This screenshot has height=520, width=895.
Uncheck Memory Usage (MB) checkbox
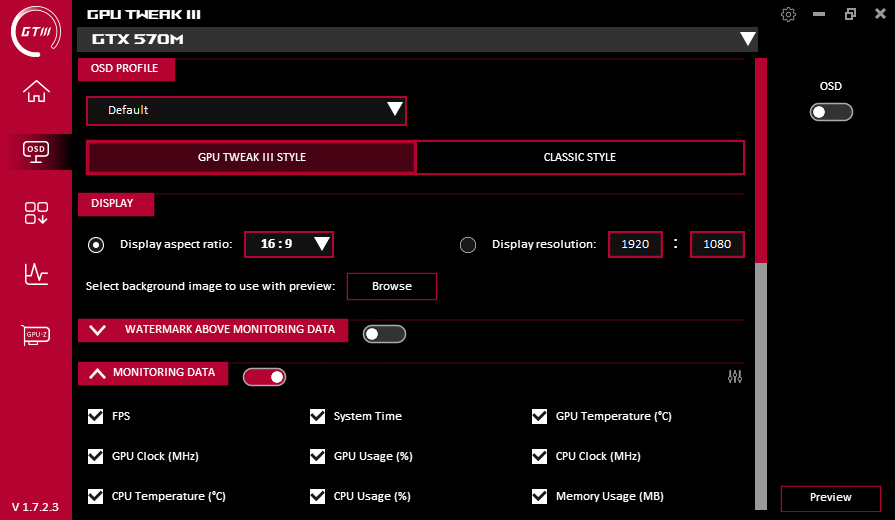(x=539, y=496)
